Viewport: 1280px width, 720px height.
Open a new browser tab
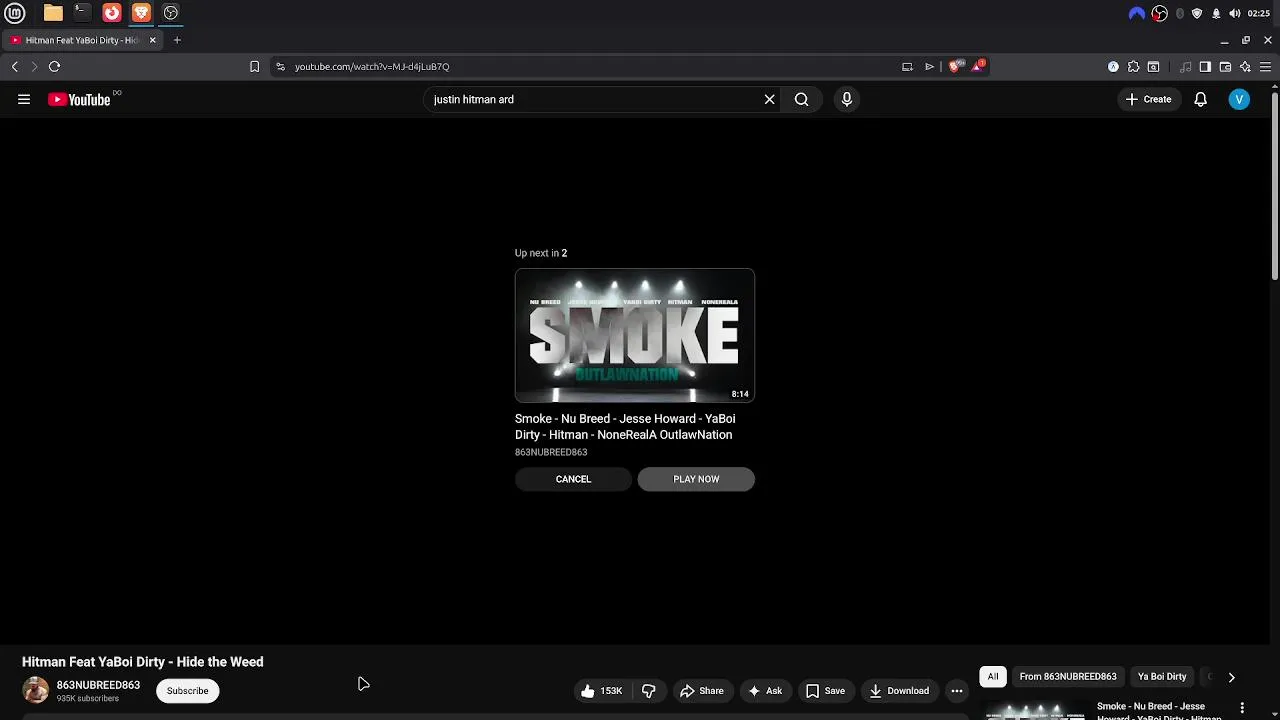[x=177, y=40]
